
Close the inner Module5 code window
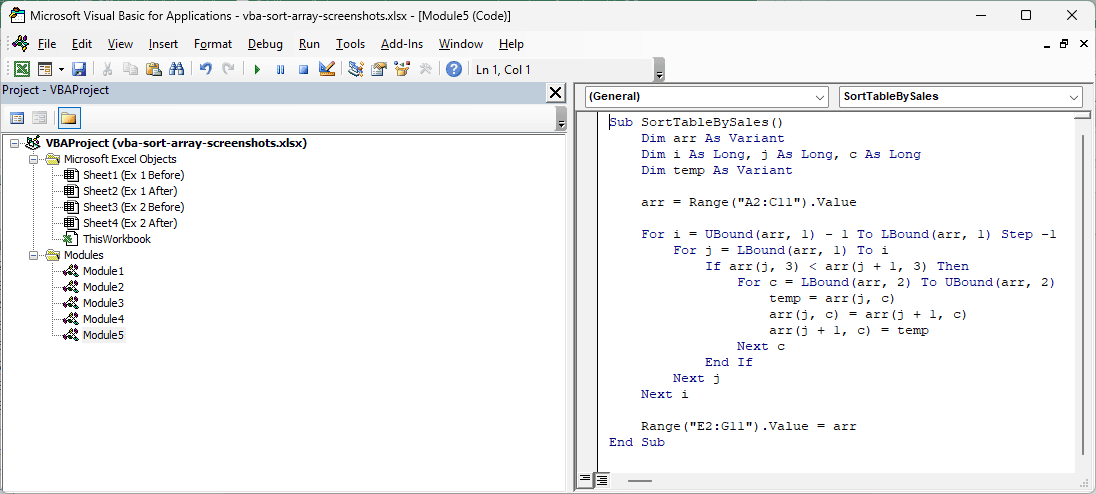click(x=1083, y=43)
